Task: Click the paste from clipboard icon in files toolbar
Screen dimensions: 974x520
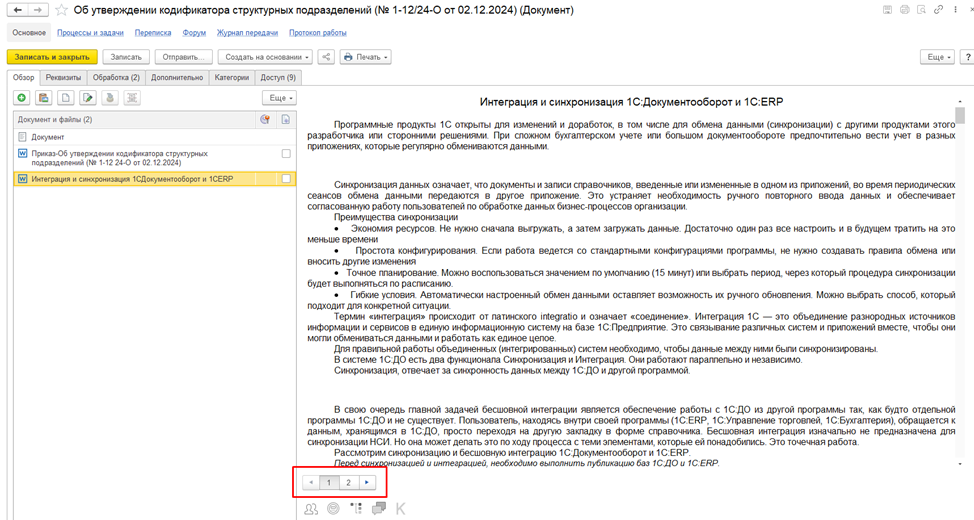Action: [x=43, y=98]
